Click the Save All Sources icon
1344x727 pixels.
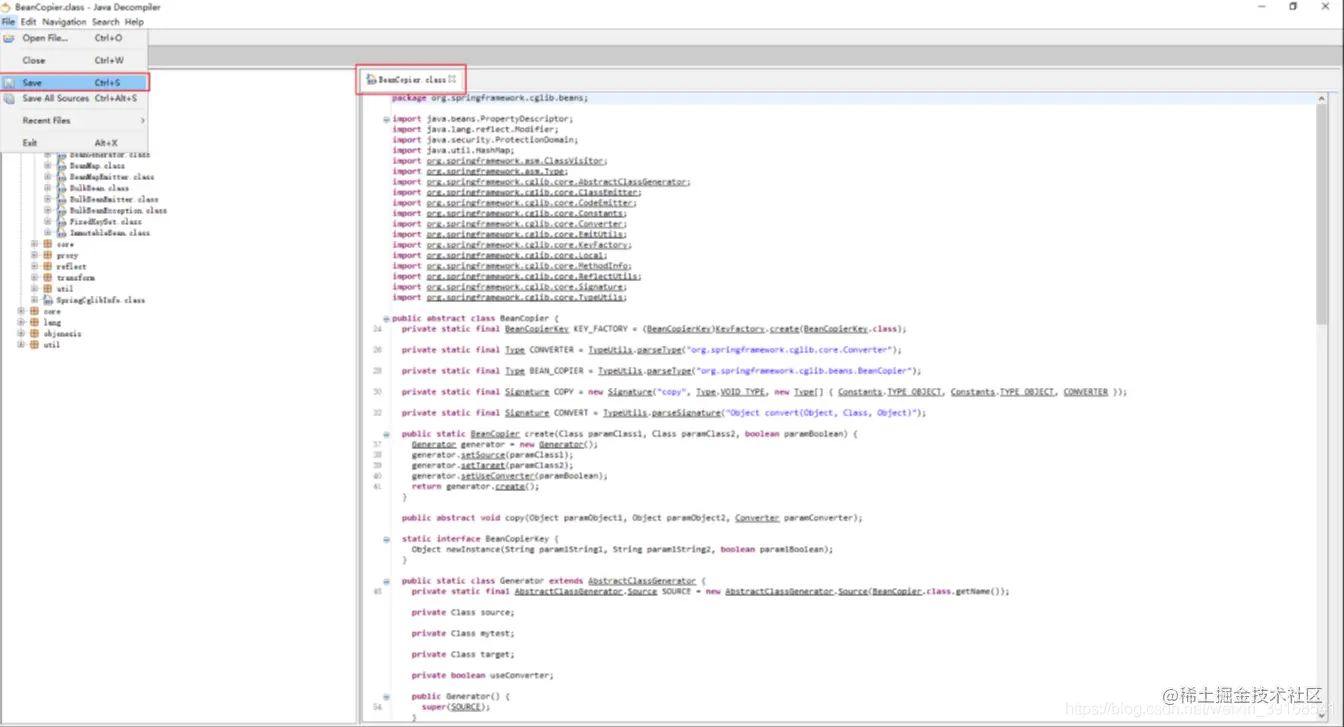[9, 98]
